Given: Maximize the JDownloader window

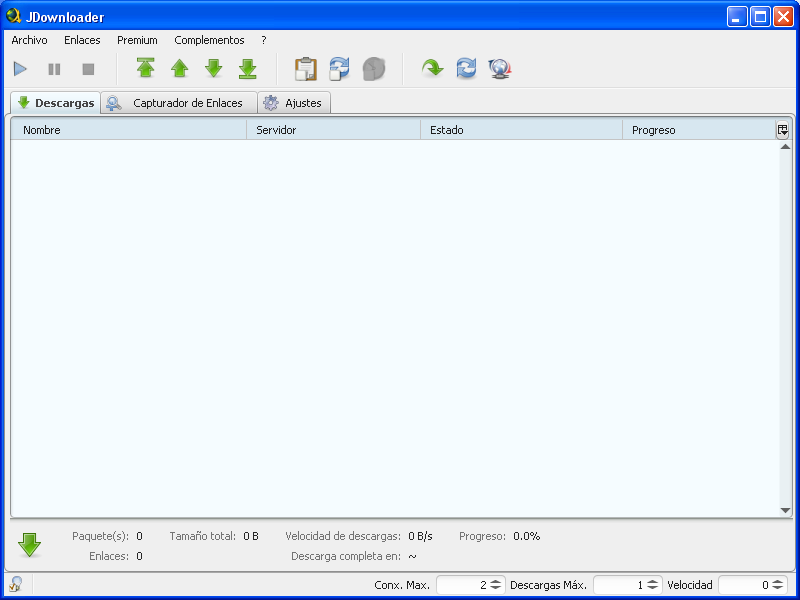Looking at the screenshot, I should [x=760, y=17].
